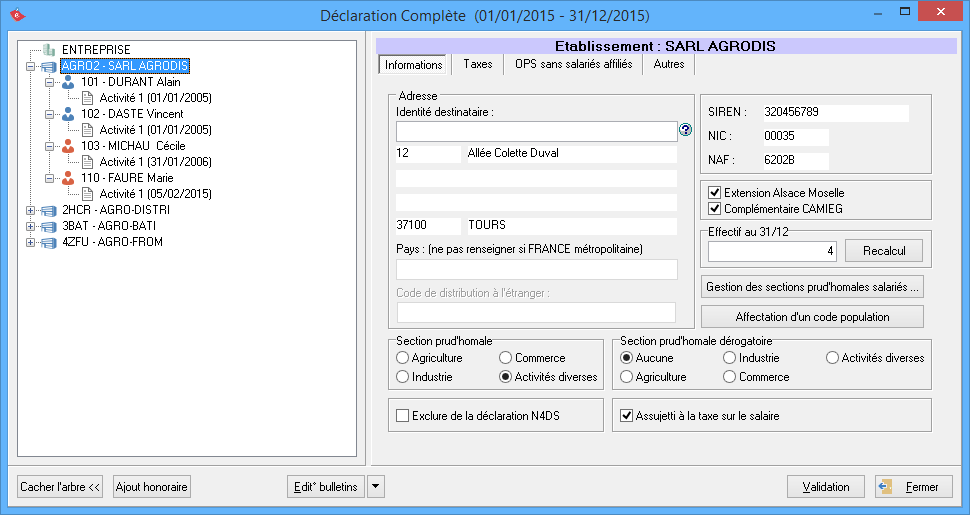
Task: Enable Exclure de la déclaration N4DS
Action: pyautogui.click(x=403, y=416)
